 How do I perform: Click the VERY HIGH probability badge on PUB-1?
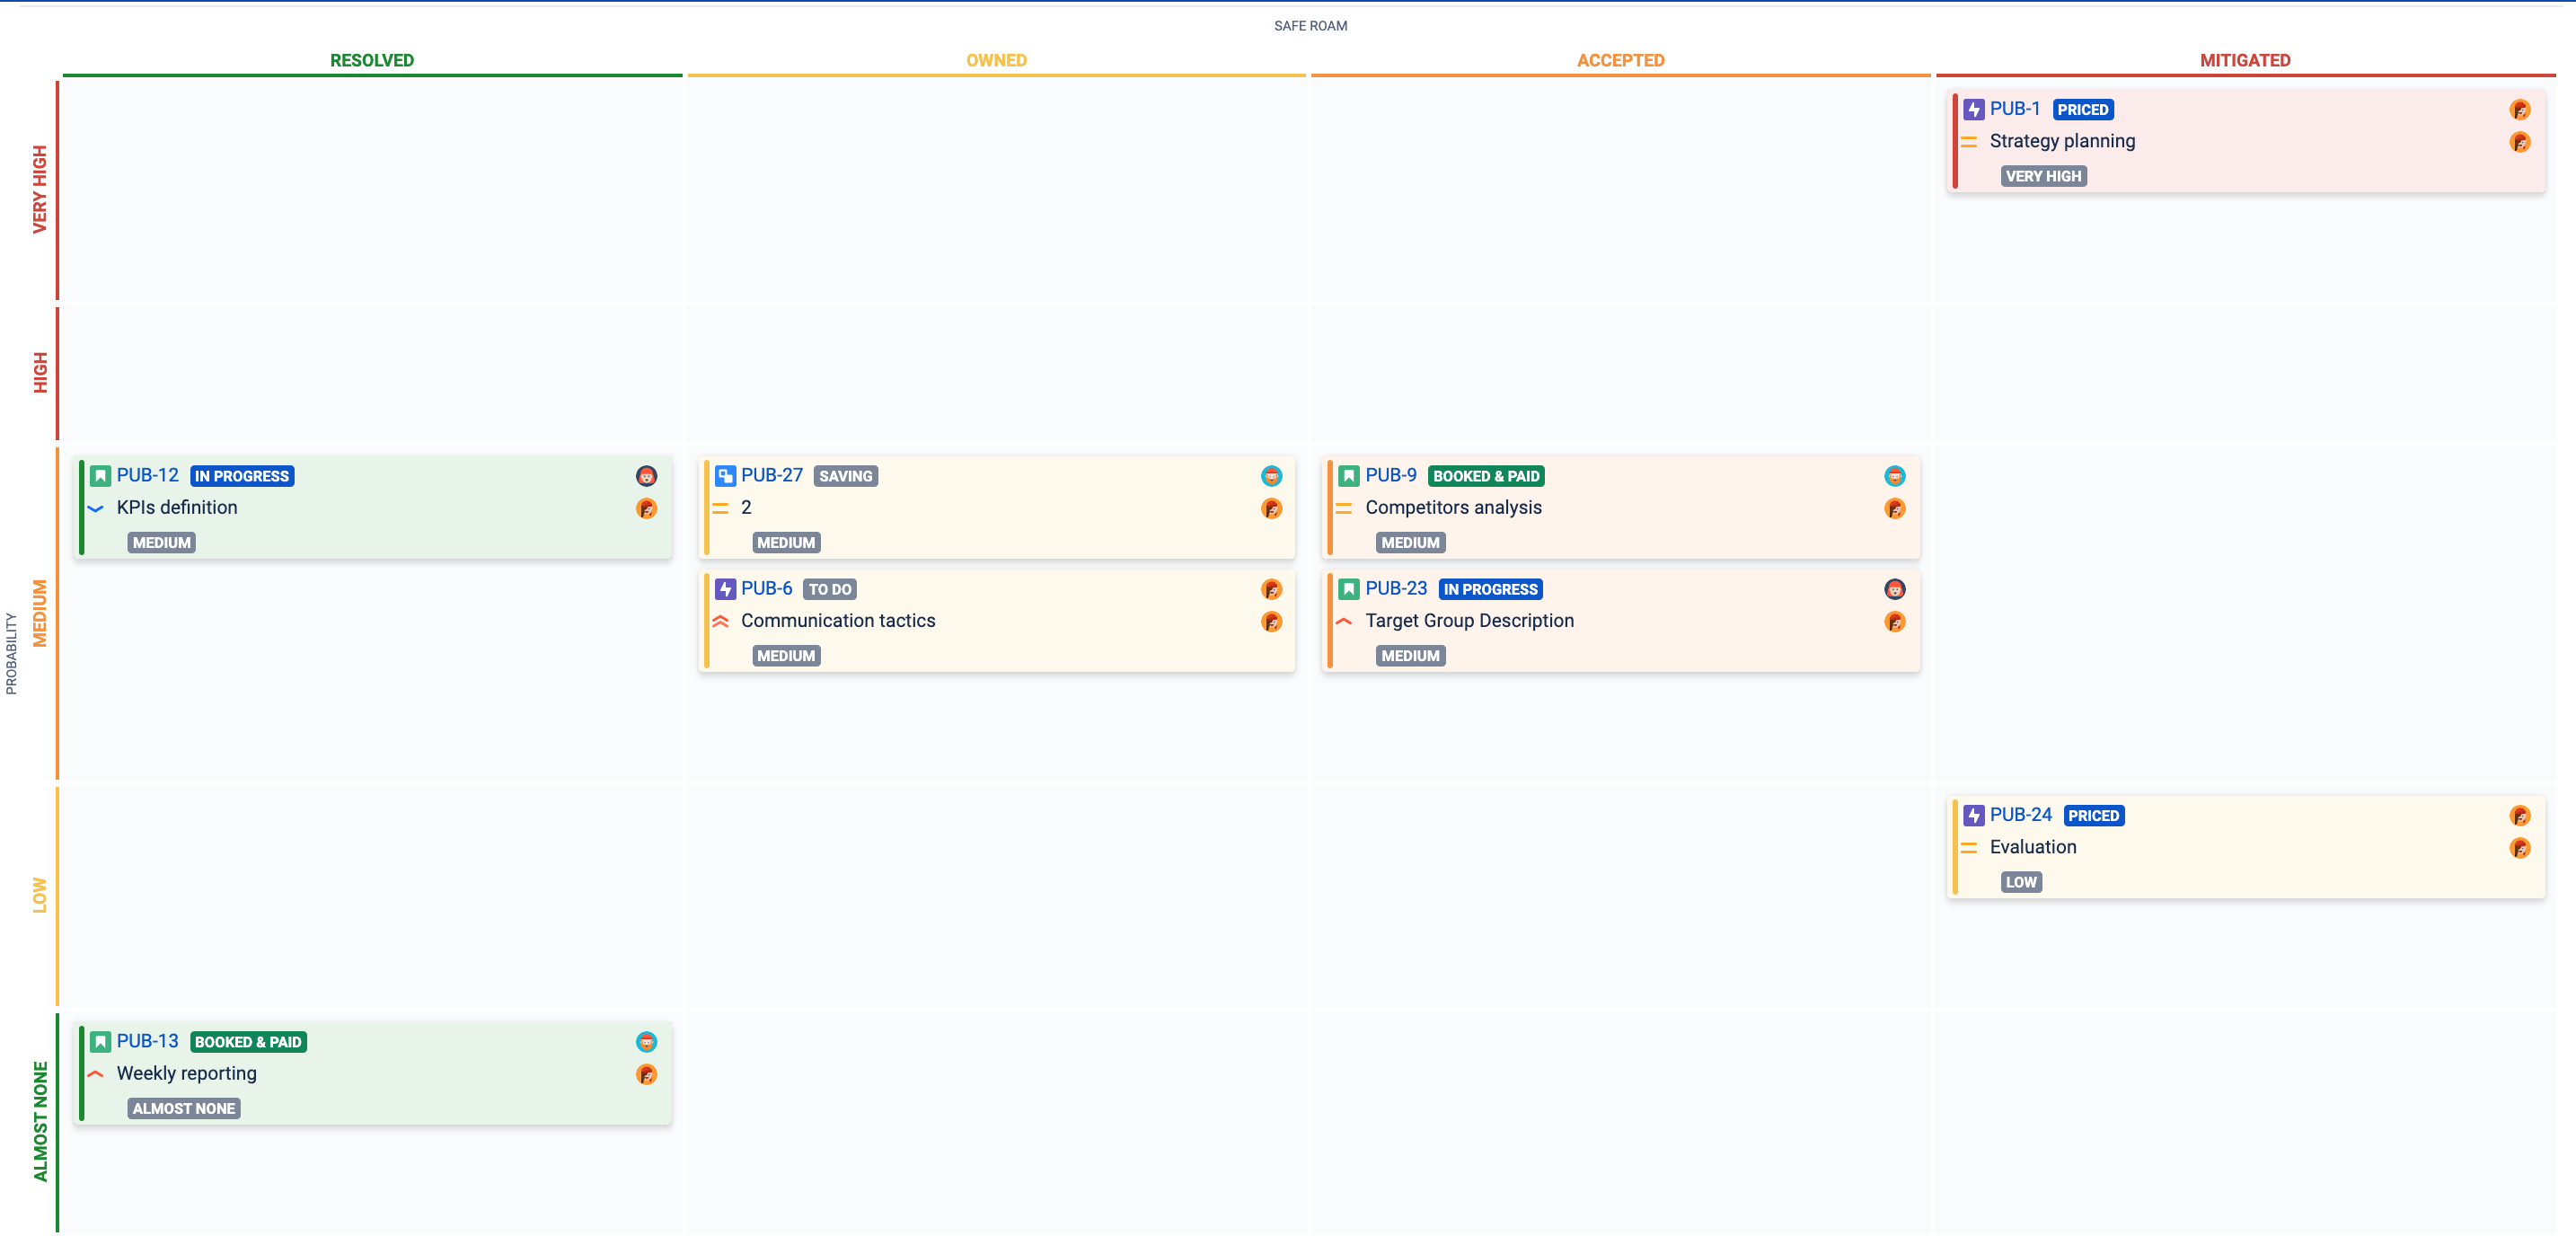(2044, 176)
